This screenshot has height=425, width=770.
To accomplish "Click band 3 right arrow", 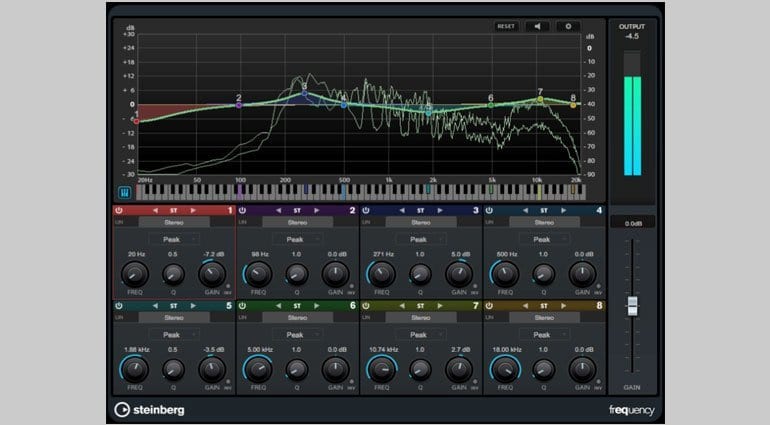I will click(x=440, y=210).
